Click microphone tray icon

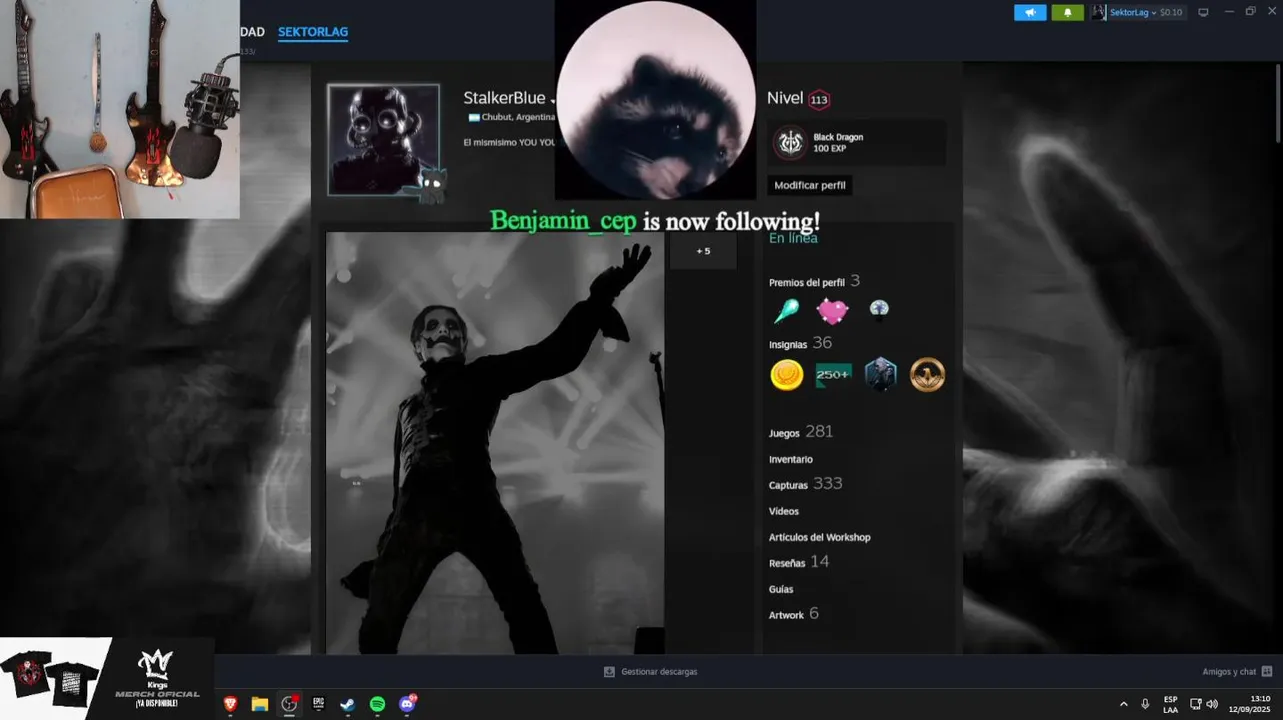1145,704
